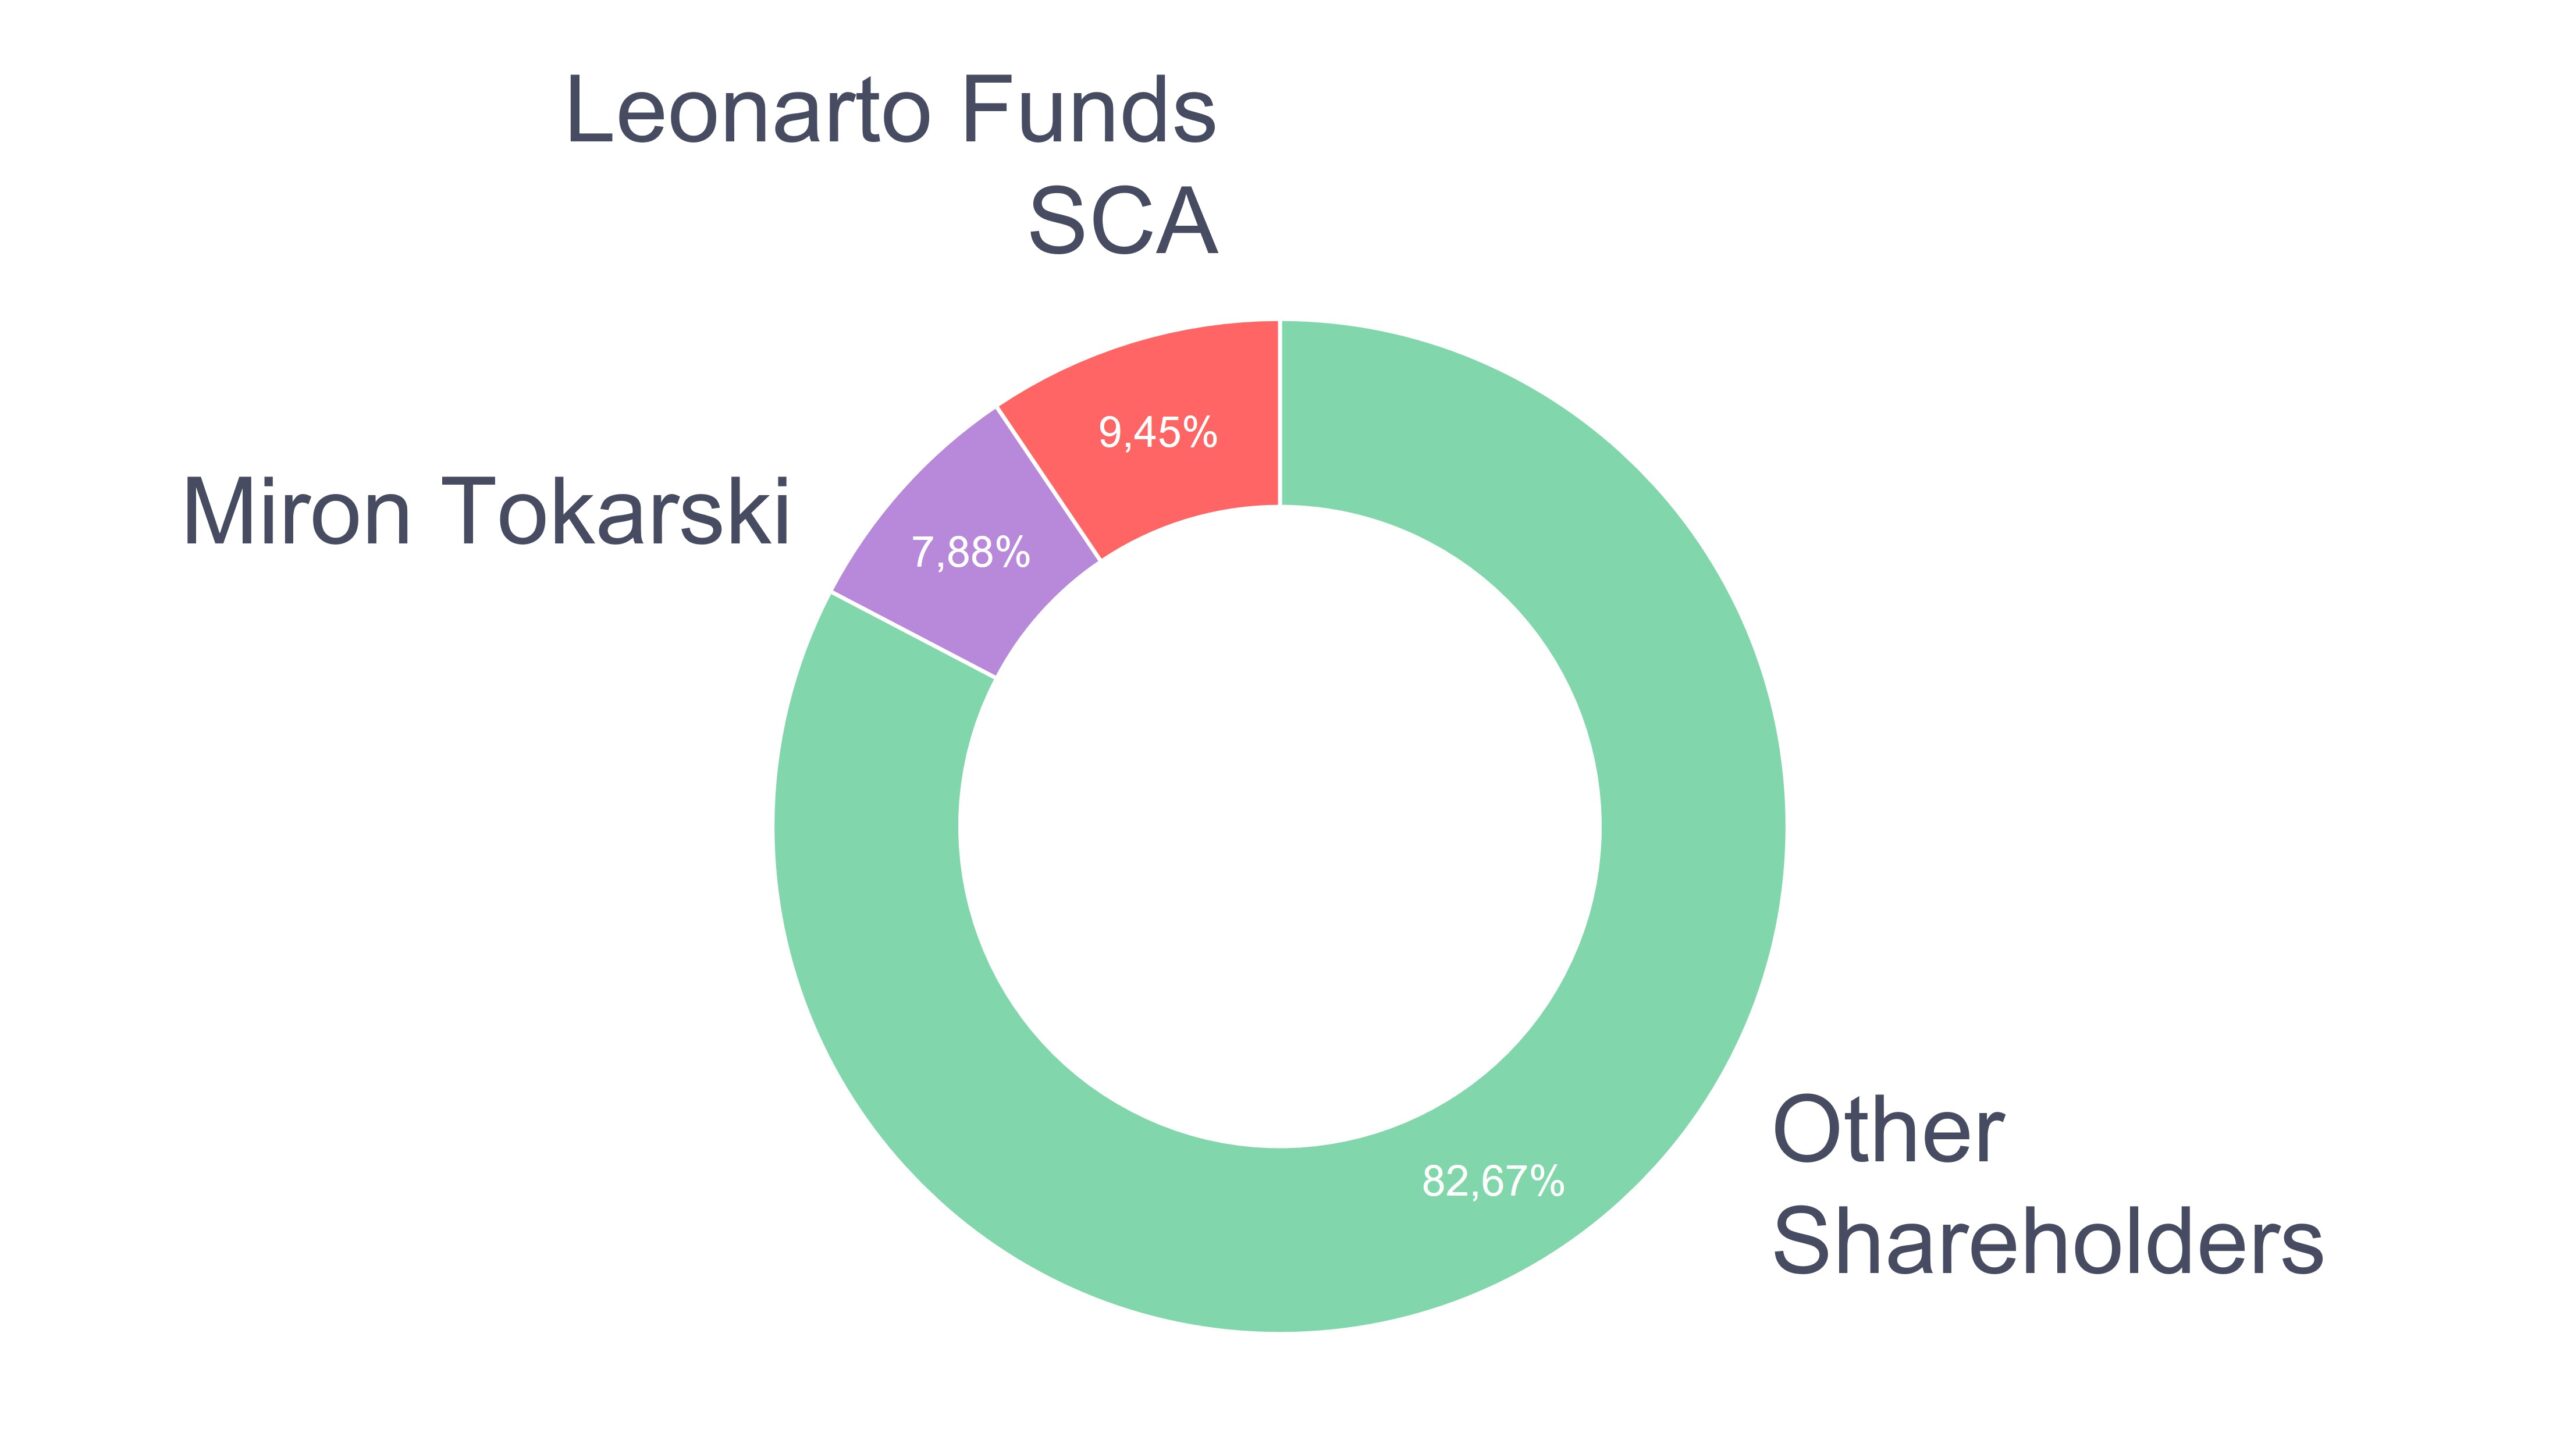Click the divider between purple and green segments
The image size is (2560, 1440).
click(913, 635)
